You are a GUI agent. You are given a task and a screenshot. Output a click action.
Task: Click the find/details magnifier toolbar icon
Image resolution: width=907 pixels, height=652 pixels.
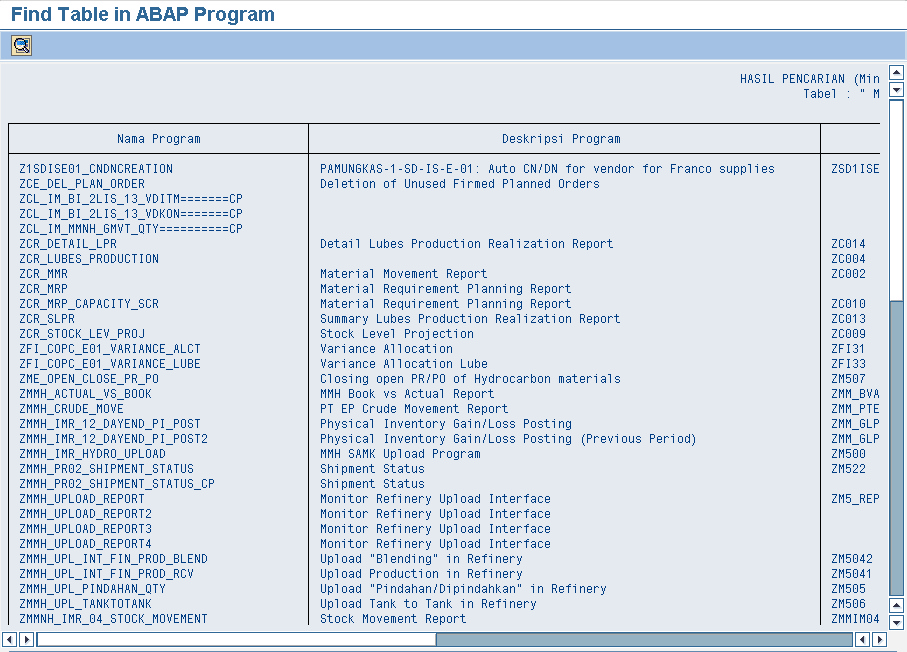[x=21, y=45]
